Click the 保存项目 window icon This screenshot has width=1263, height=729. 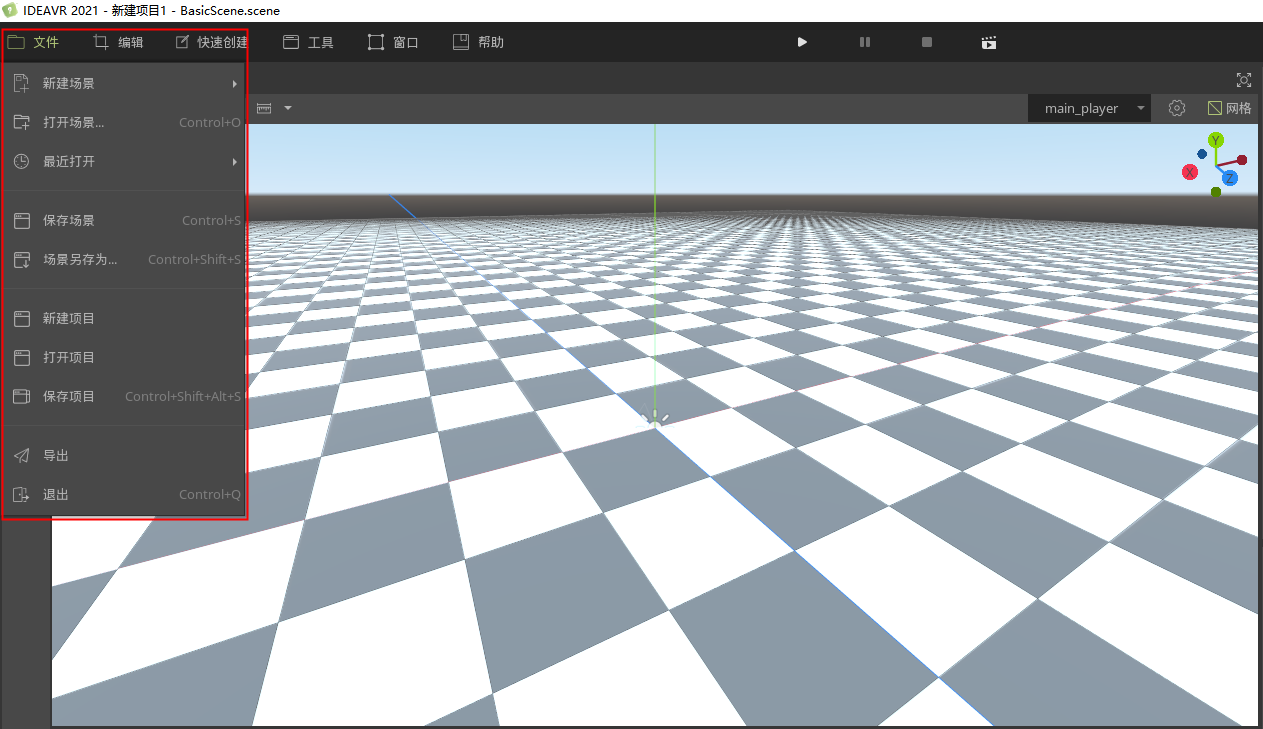22,397
